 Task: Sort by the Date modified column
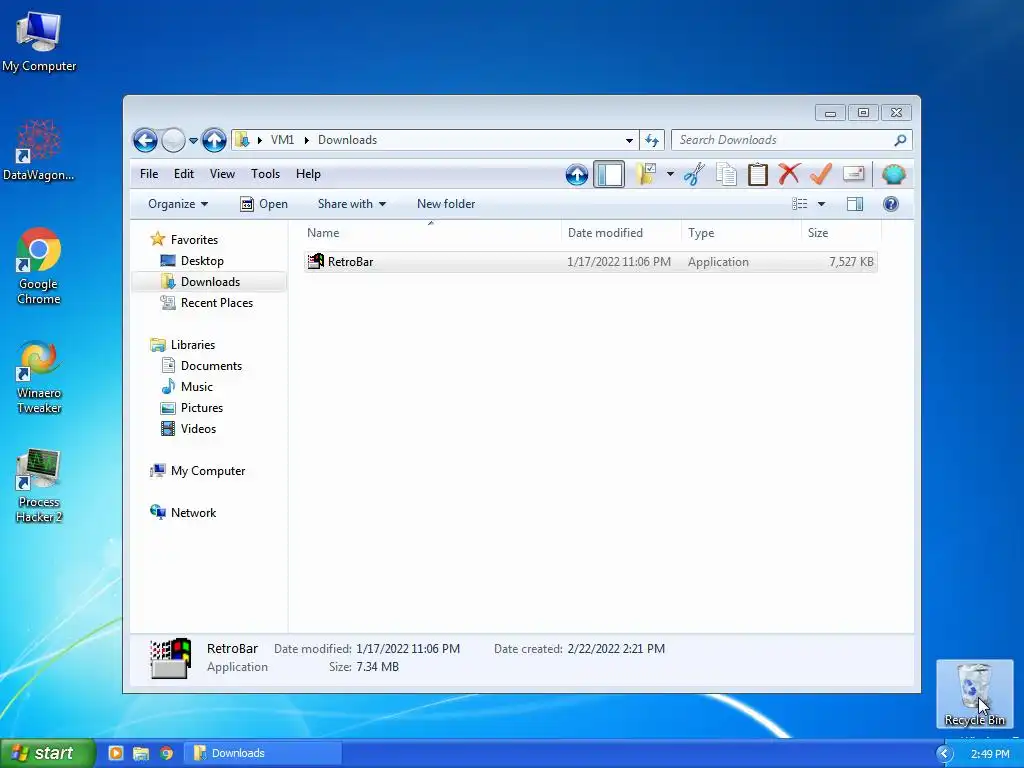[x=621, y=232]
